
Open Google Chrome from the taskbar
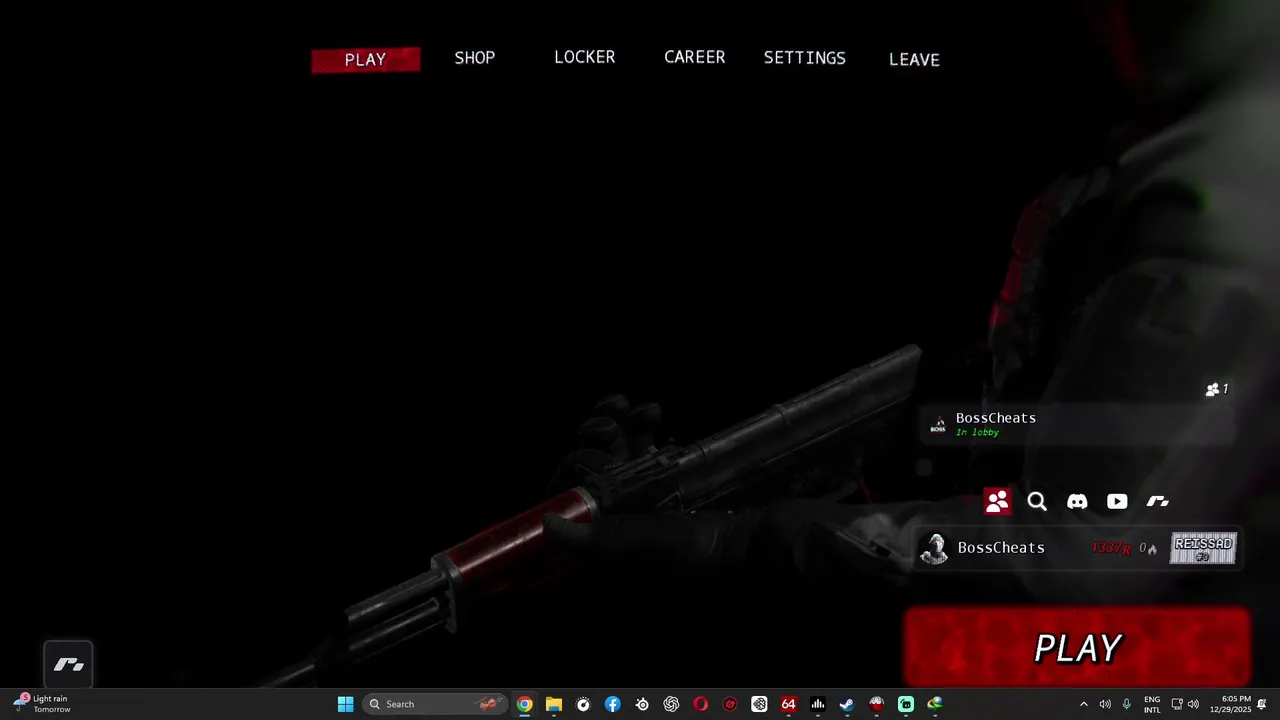click(524, 704)
